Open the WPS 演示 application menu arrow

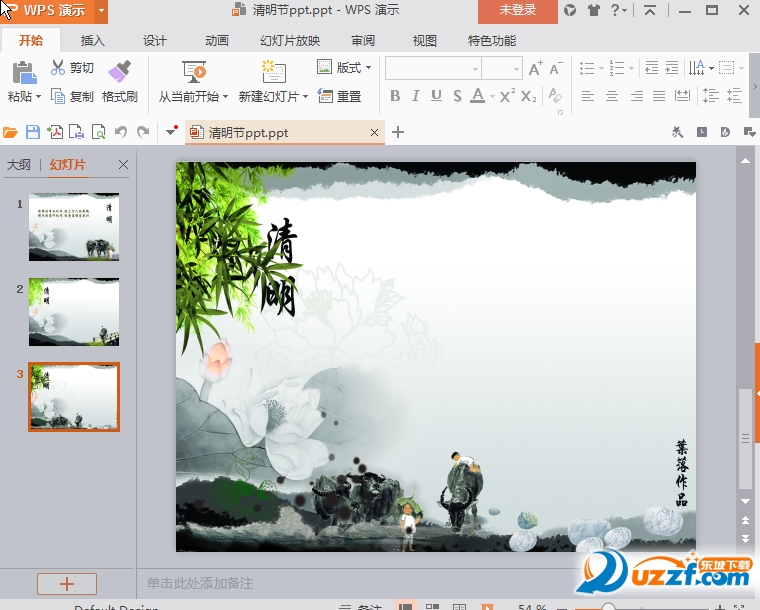click(101, 10)
